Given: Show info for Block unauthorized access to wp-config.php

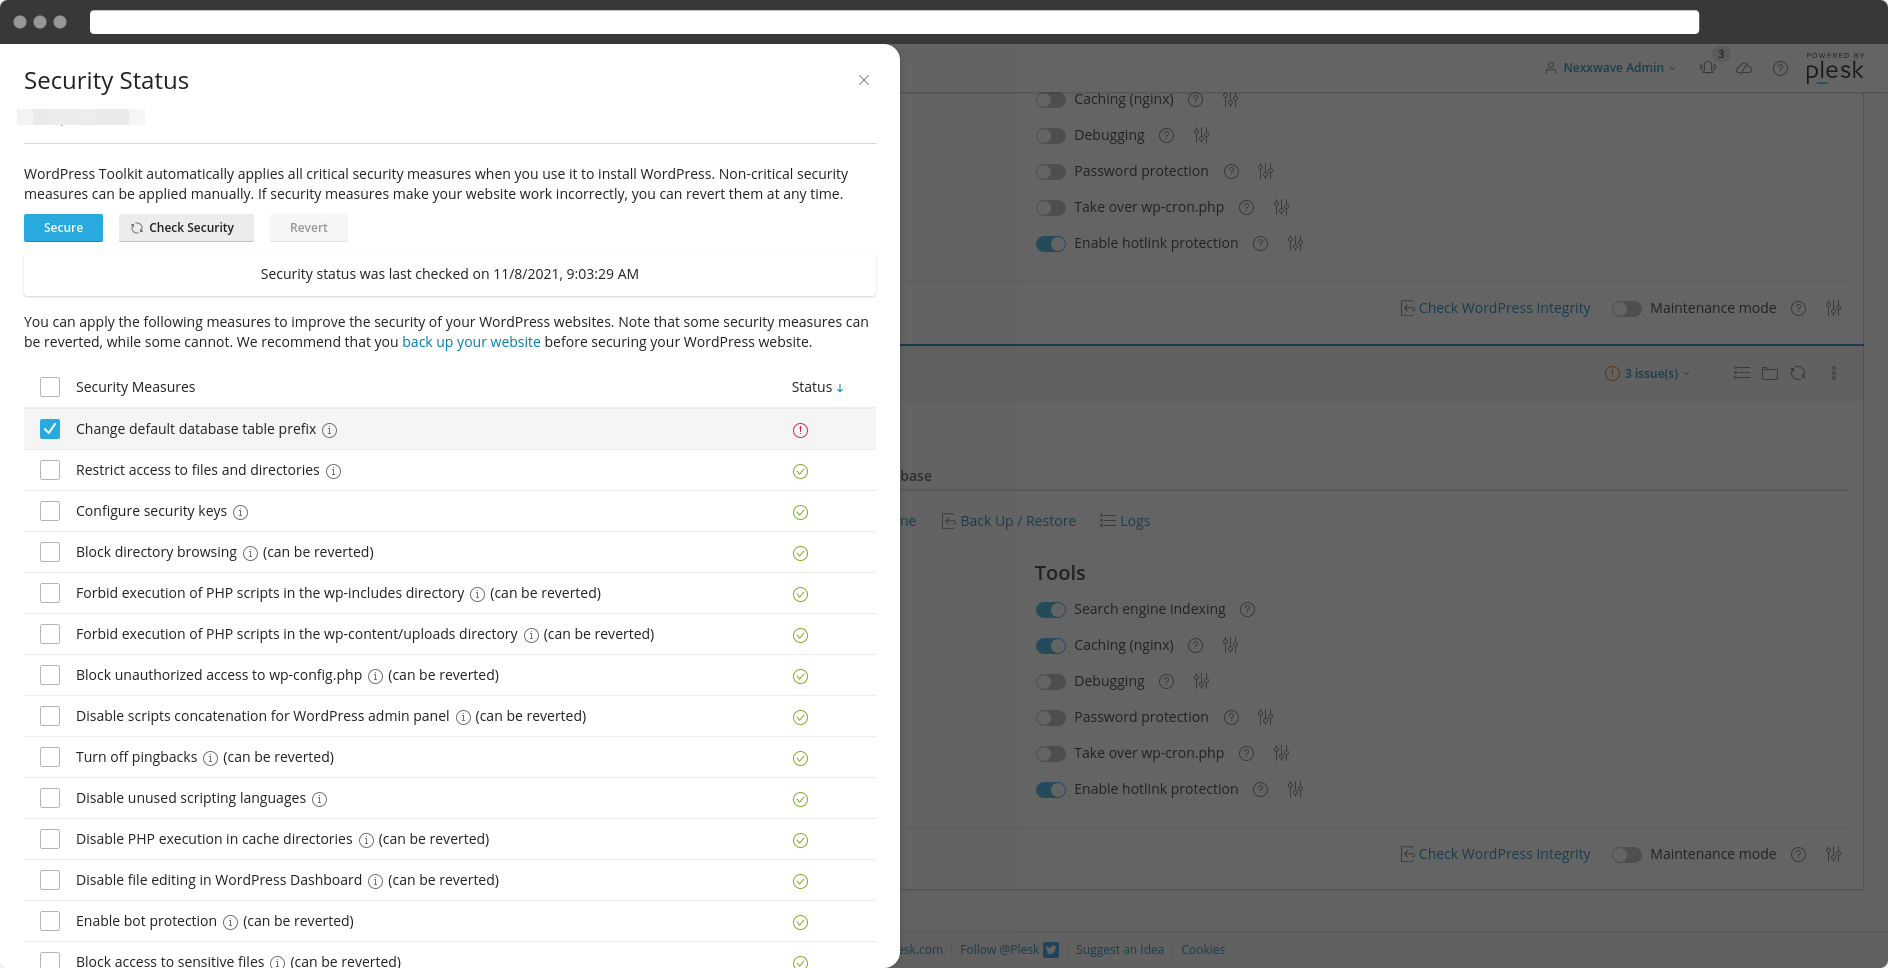Looking at the screenshot, I should pos(375,676).
